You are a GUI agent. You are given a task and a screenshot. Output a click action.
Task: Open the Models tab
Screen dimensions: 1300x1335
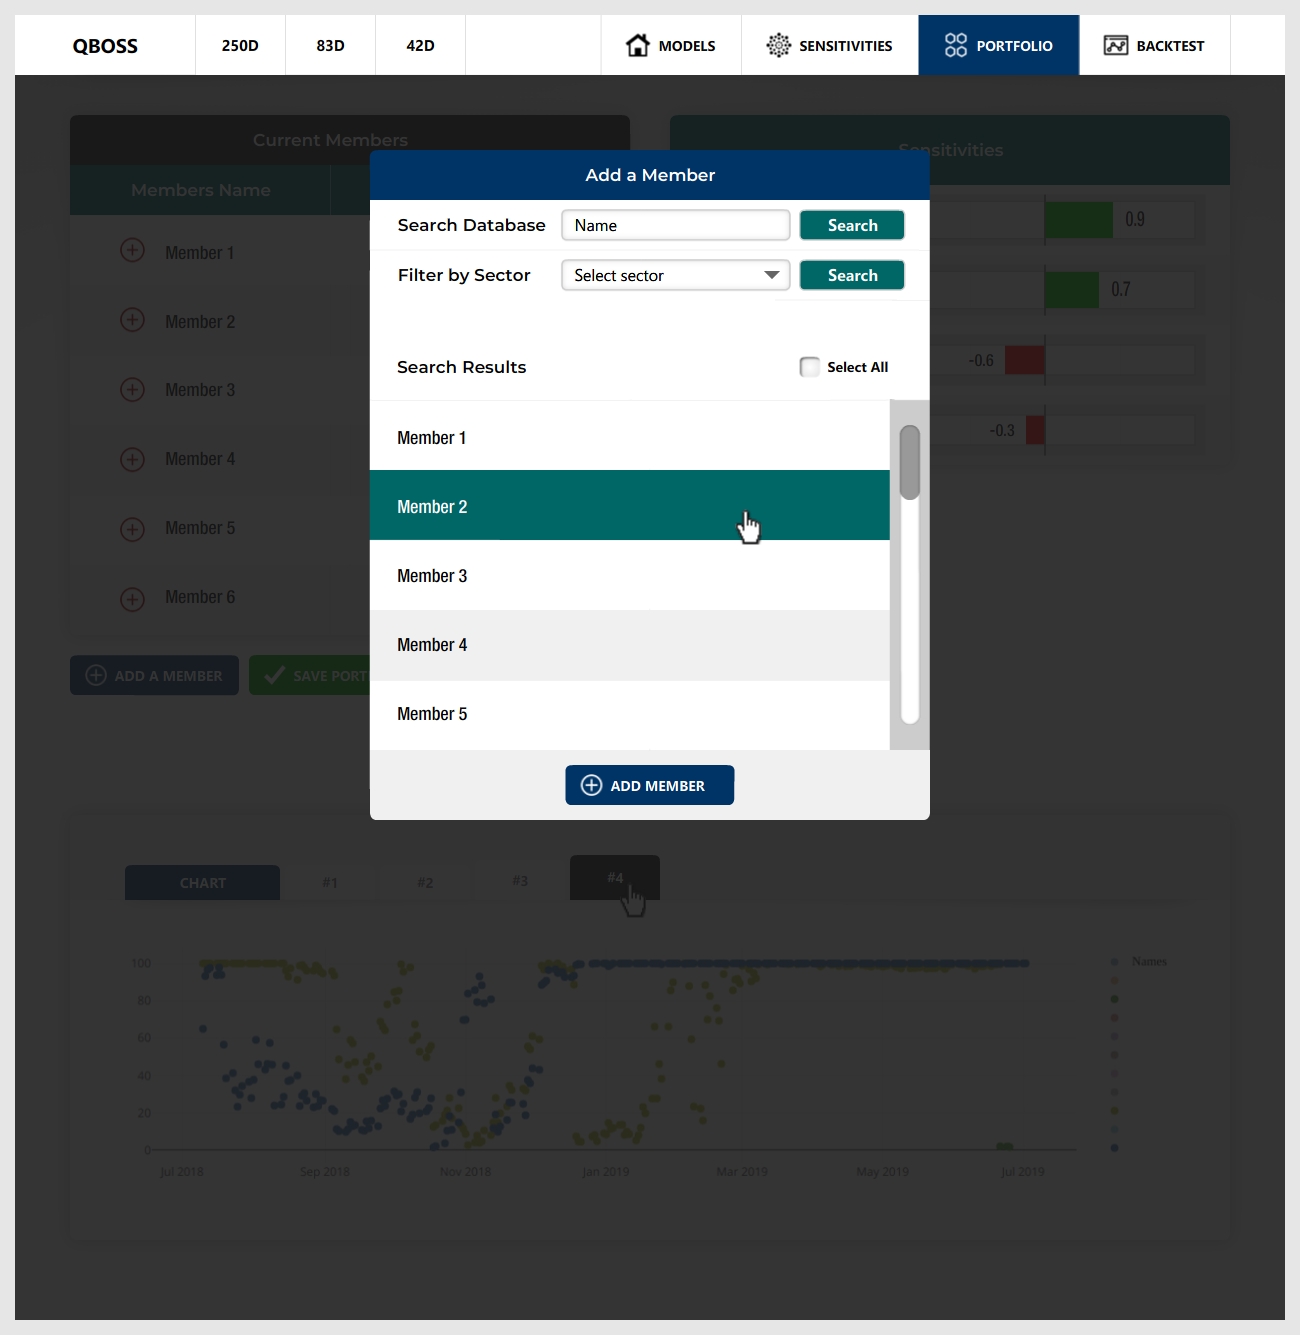tap(671, 45)
